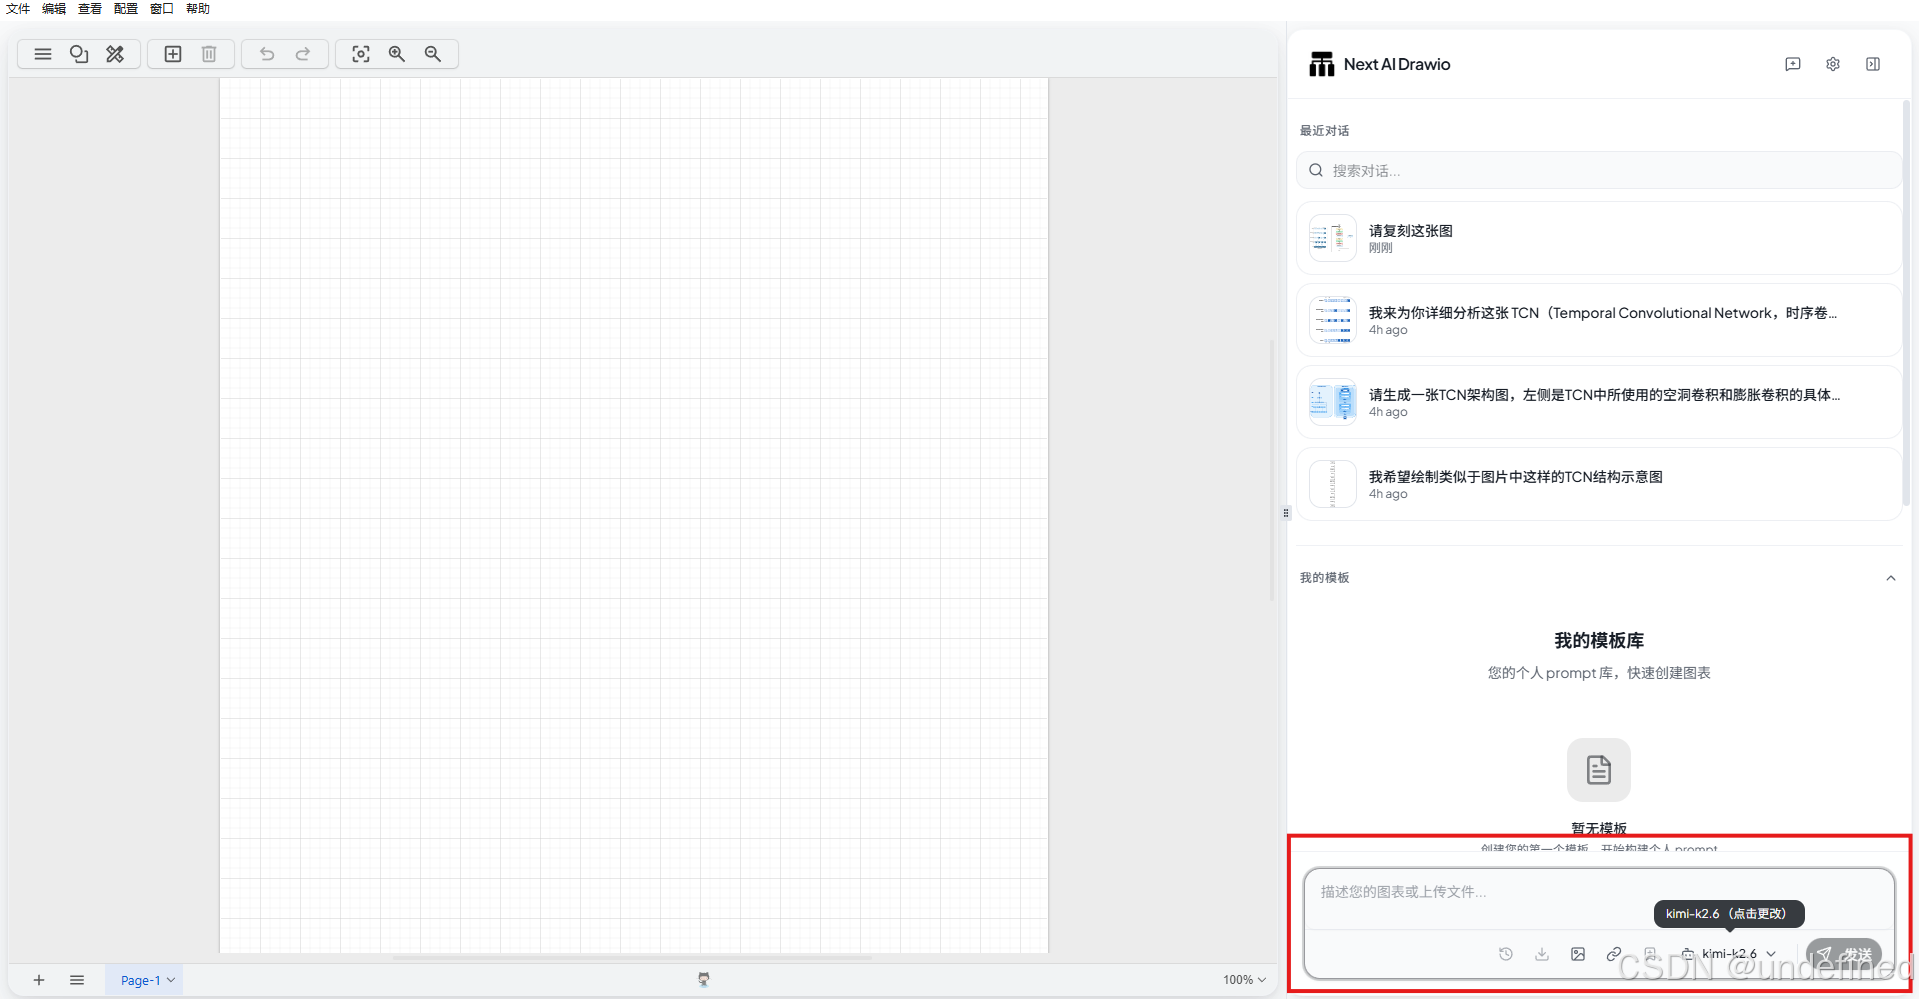
Task: Click the download icon in the chat input
Action: click(1542, 954)
